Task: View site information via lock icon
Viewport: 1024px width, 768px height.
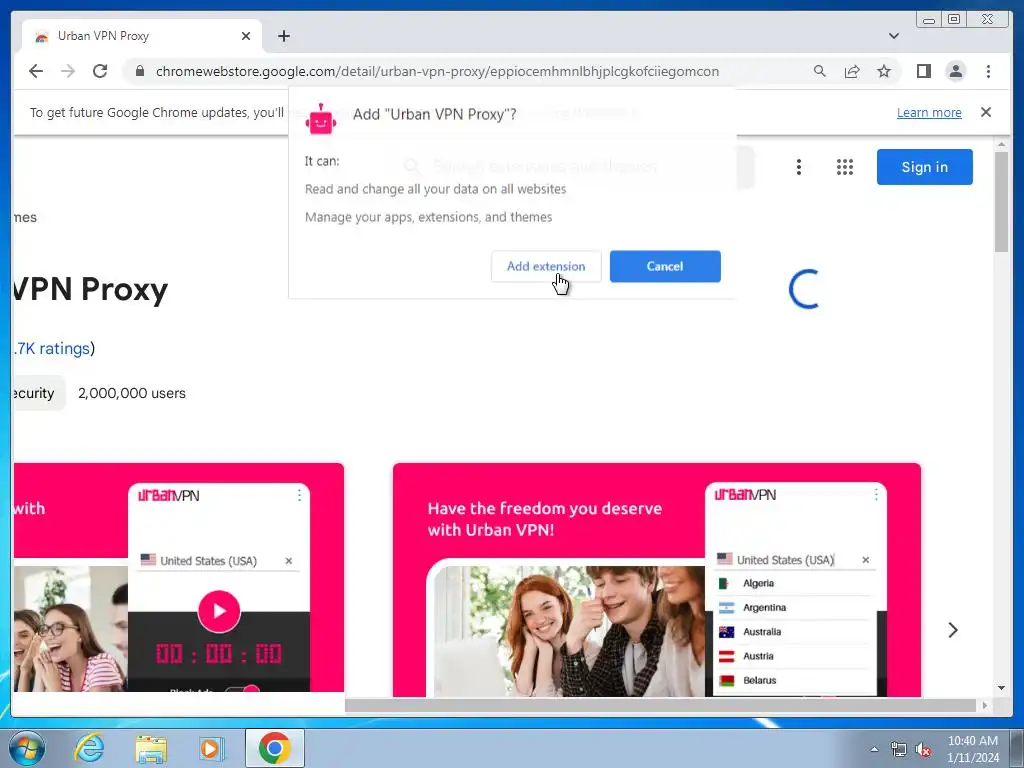Action: click(x=140, y=71)
